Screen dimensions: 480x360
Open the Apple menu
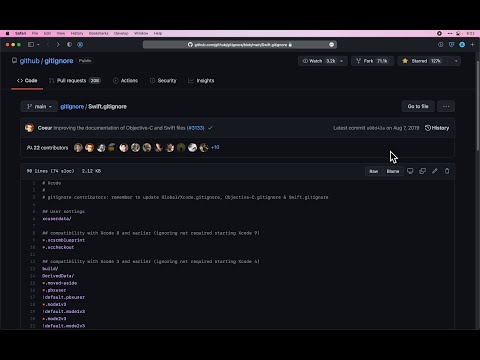(x=7, y=33)
